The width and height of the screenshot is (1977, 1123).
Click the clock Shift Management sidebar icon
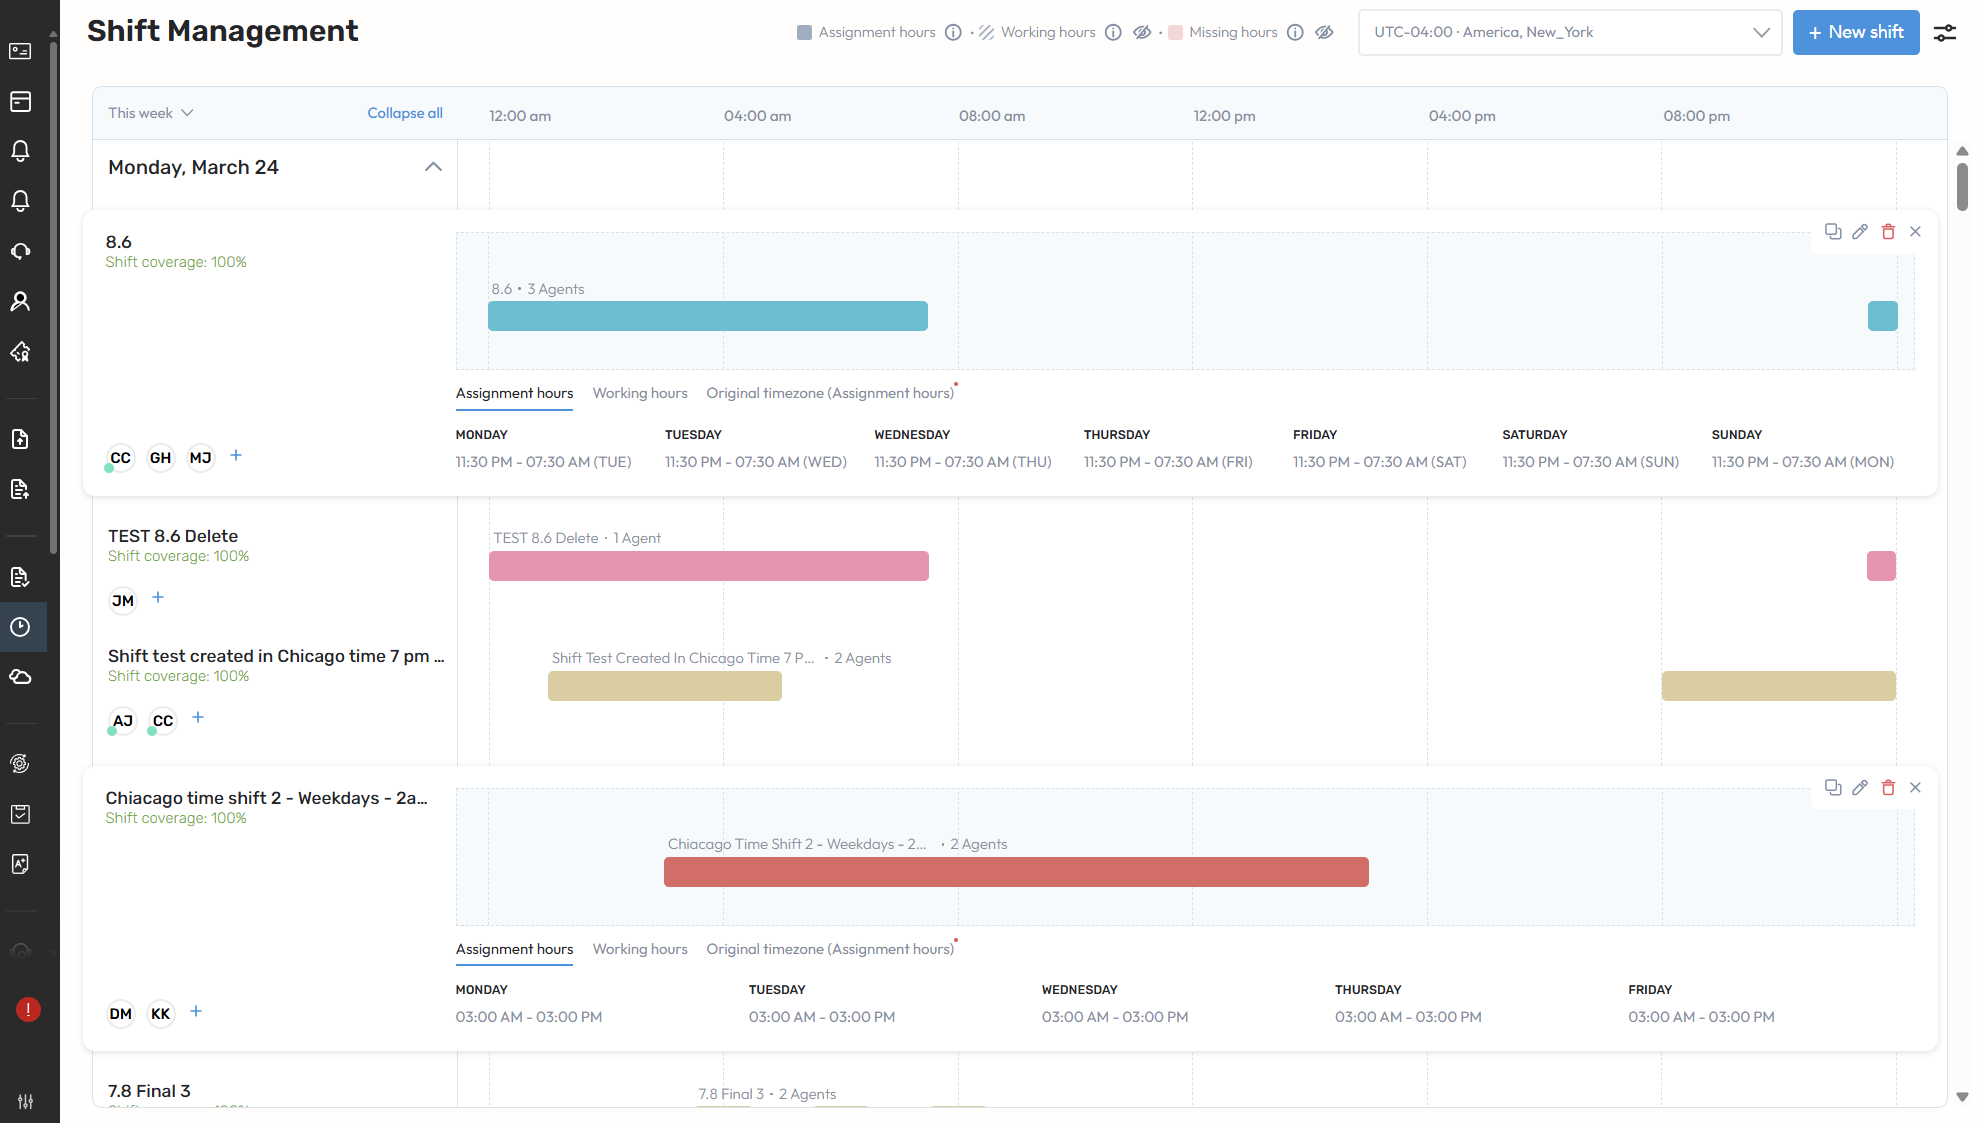[20, 627]
